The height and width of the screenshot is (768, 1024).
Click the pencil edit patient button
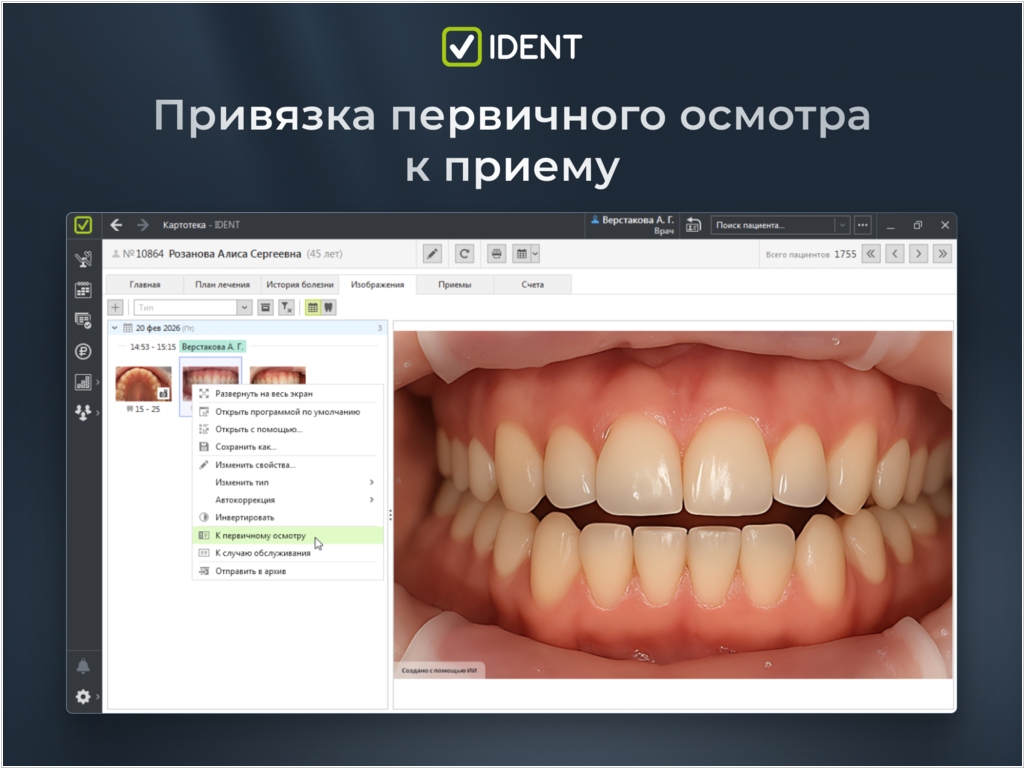[432, 254]
